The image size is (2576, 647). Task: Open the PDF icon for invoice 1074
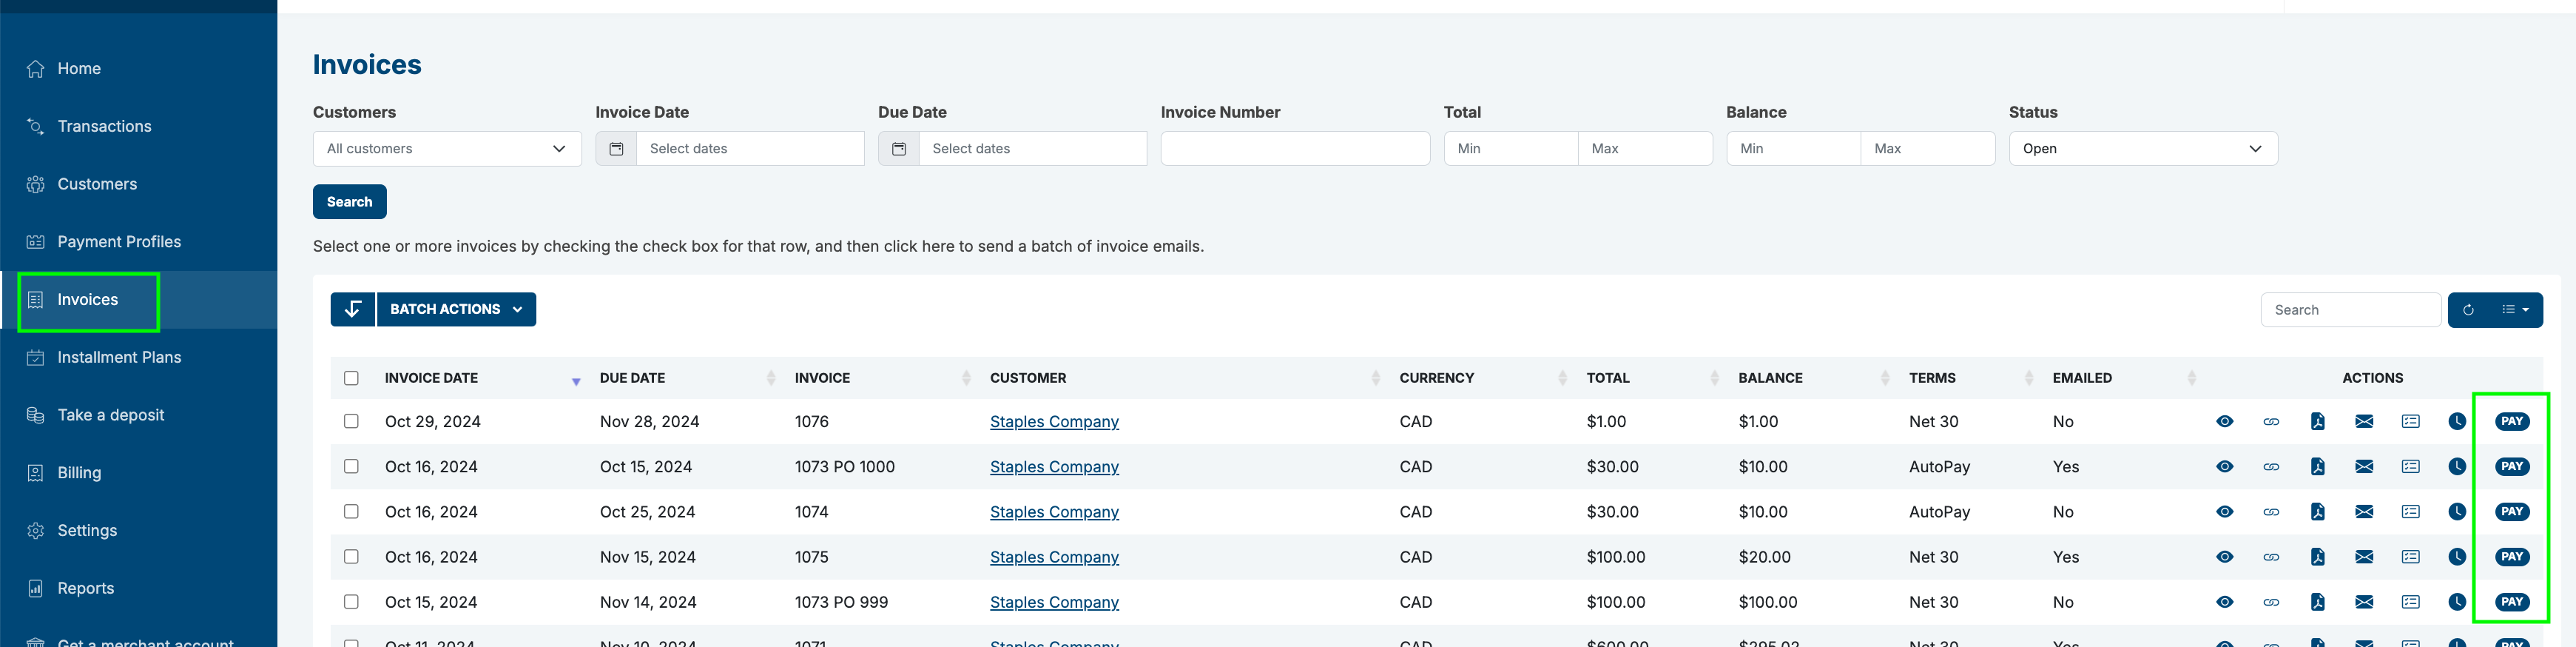(x=2318, y=512)
